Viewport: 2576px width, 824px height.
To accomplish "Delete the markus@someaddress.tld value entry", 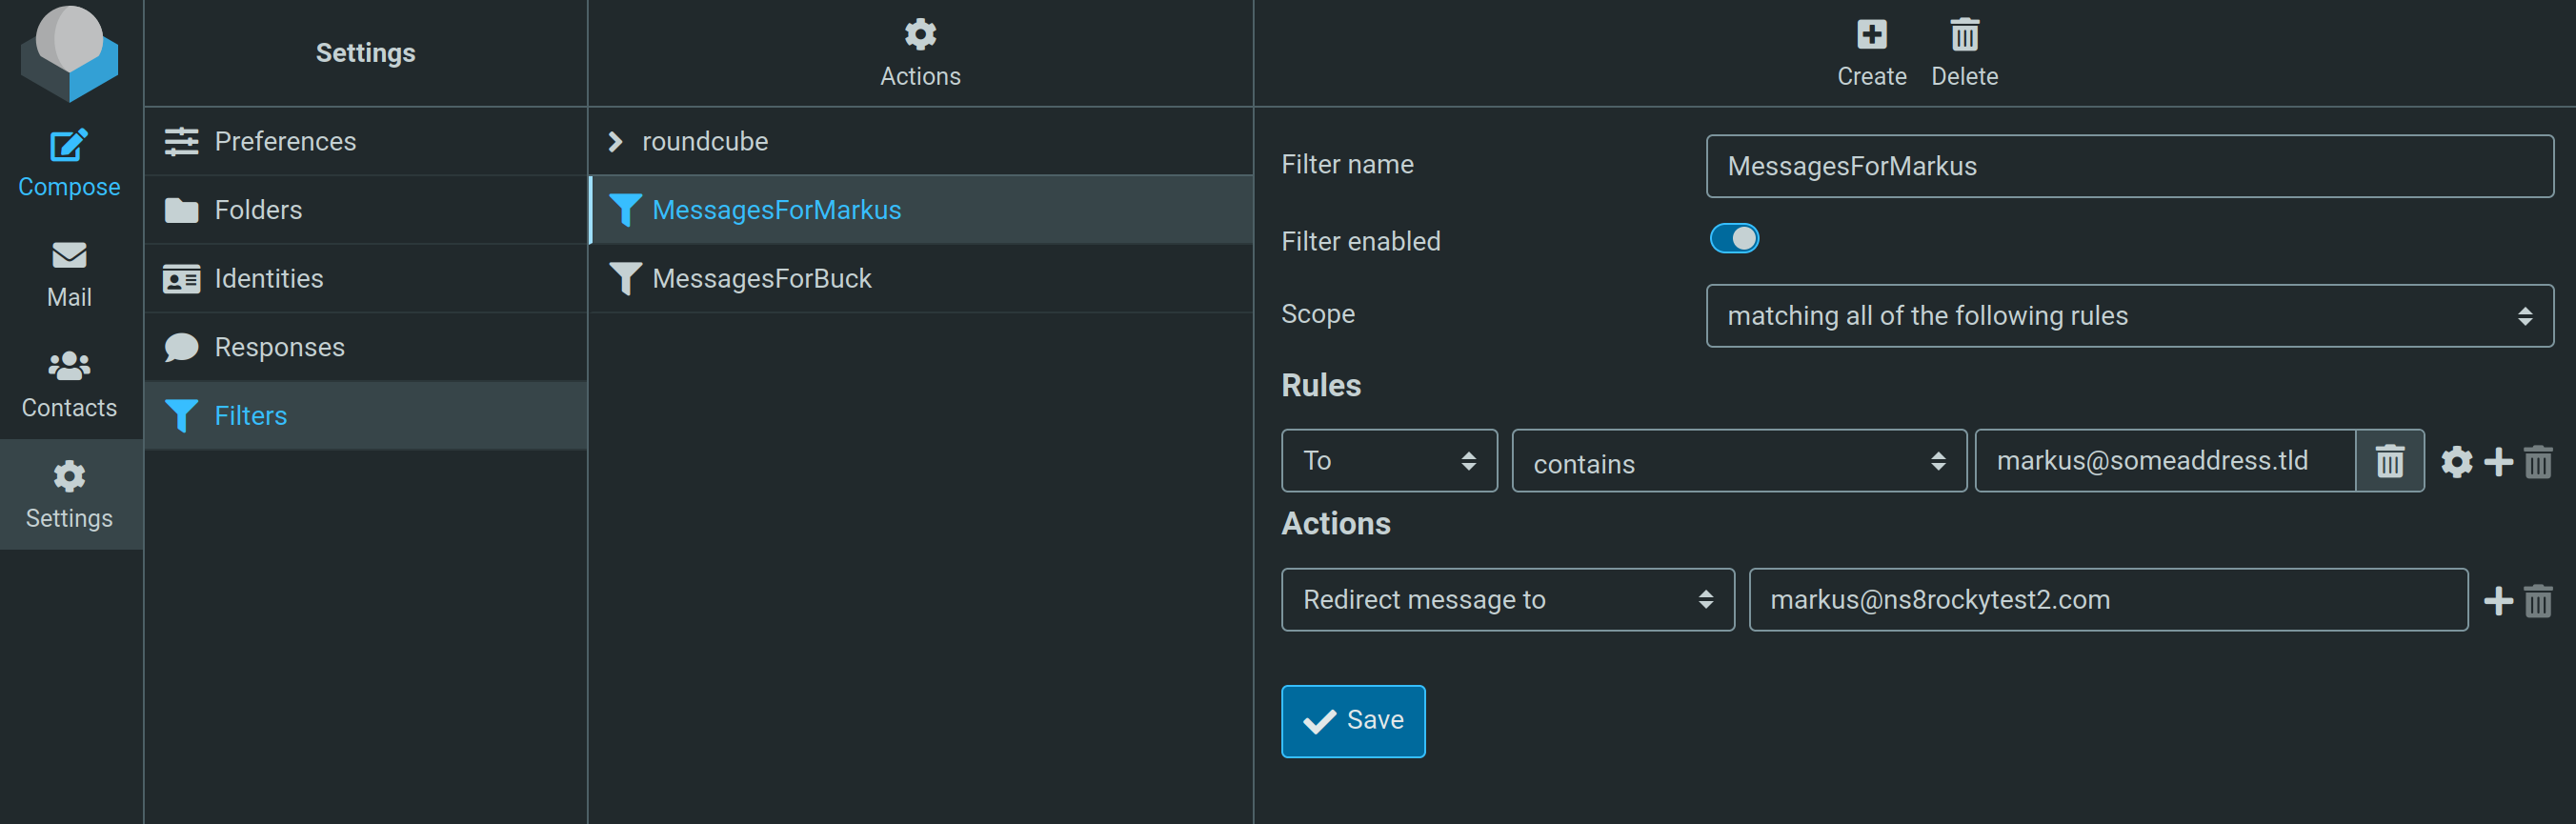I will (x=2389, y=461).
